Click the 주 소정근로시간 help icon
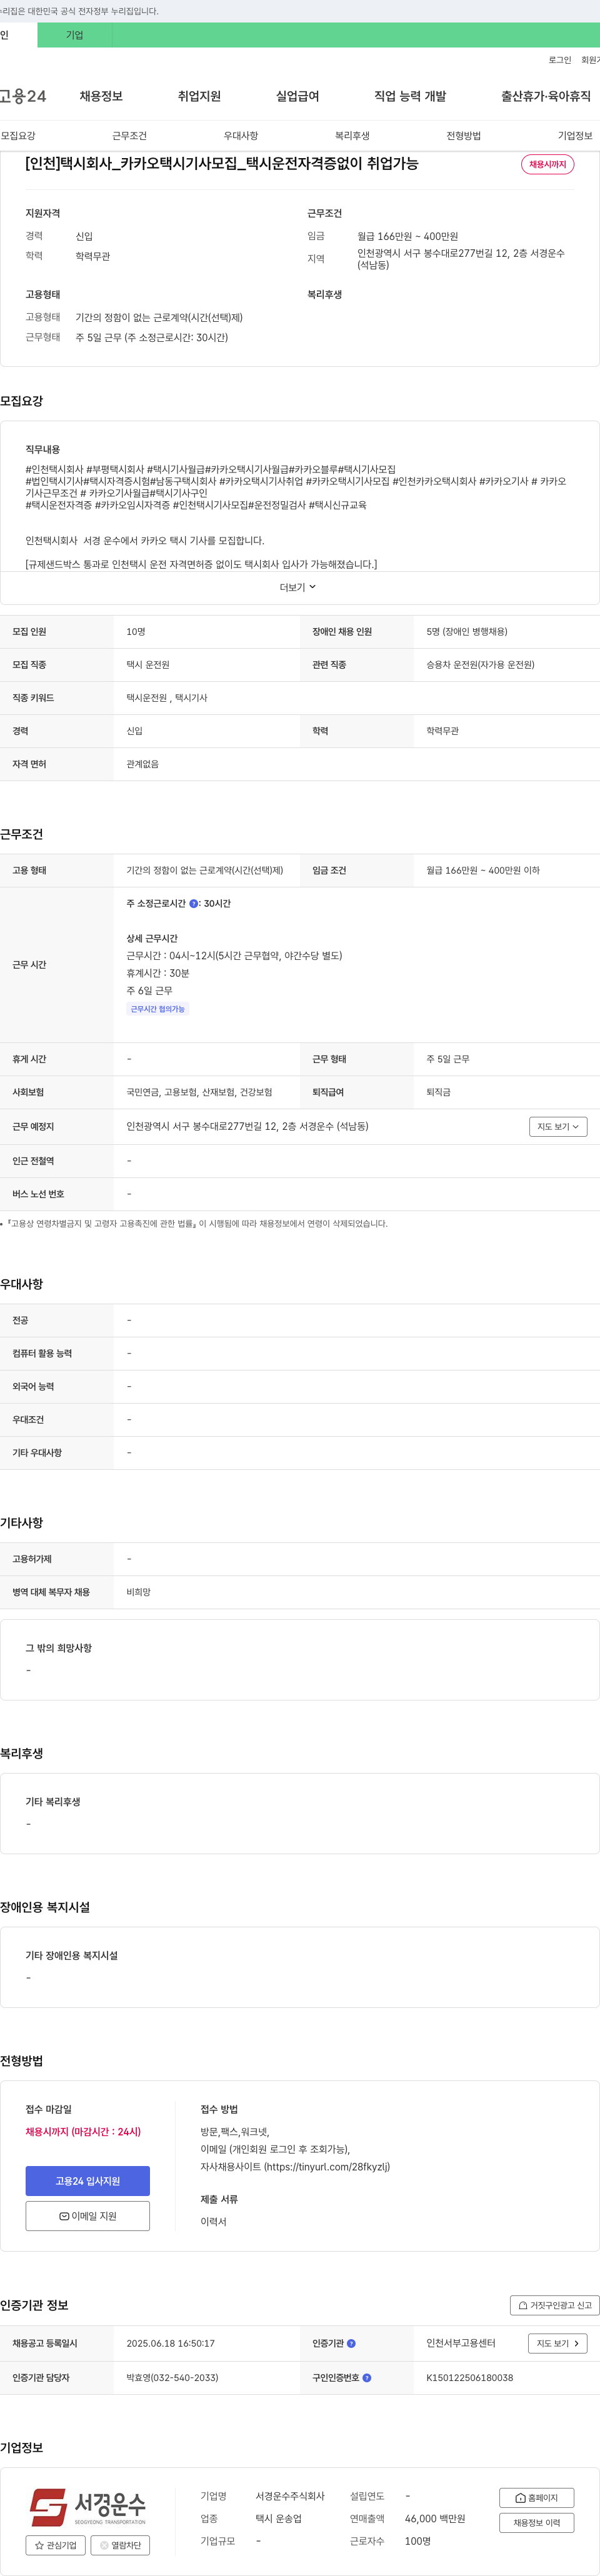The height and width of the screenshot is (2576, 600). pyautogui.click(x=194, y=903)
